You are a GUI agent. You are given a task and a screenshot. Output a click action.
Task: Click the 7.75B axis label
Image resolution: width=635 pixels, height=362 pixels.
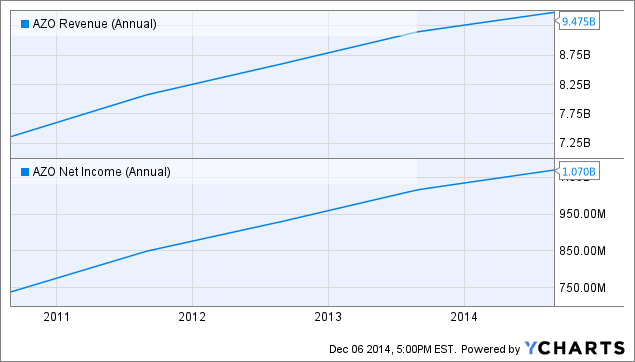(575, 114)
